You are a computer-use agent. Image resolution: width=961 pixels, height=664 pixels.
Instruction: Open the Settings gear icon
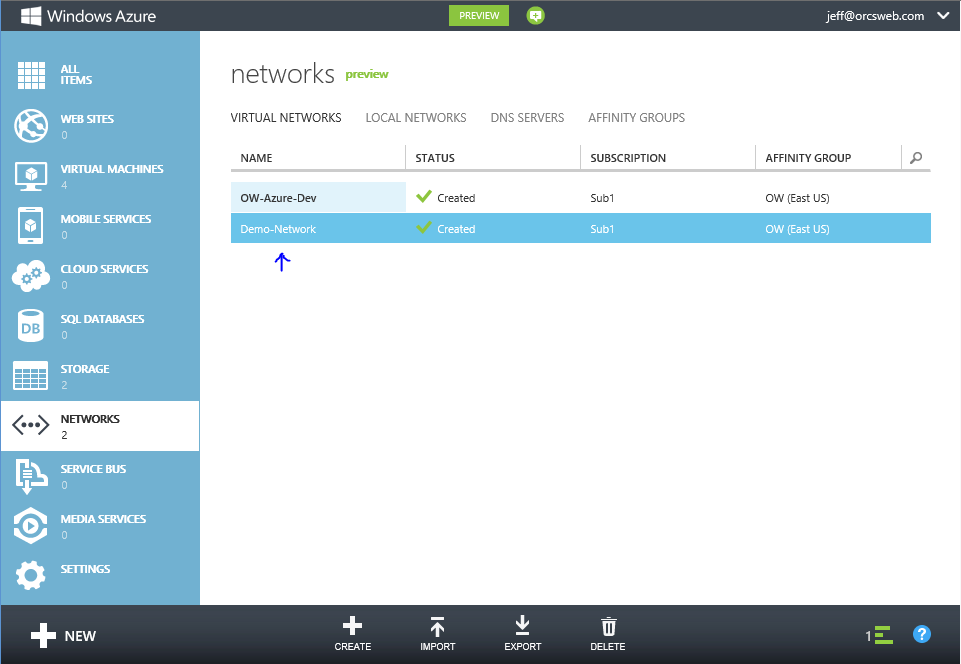(31, 575)
